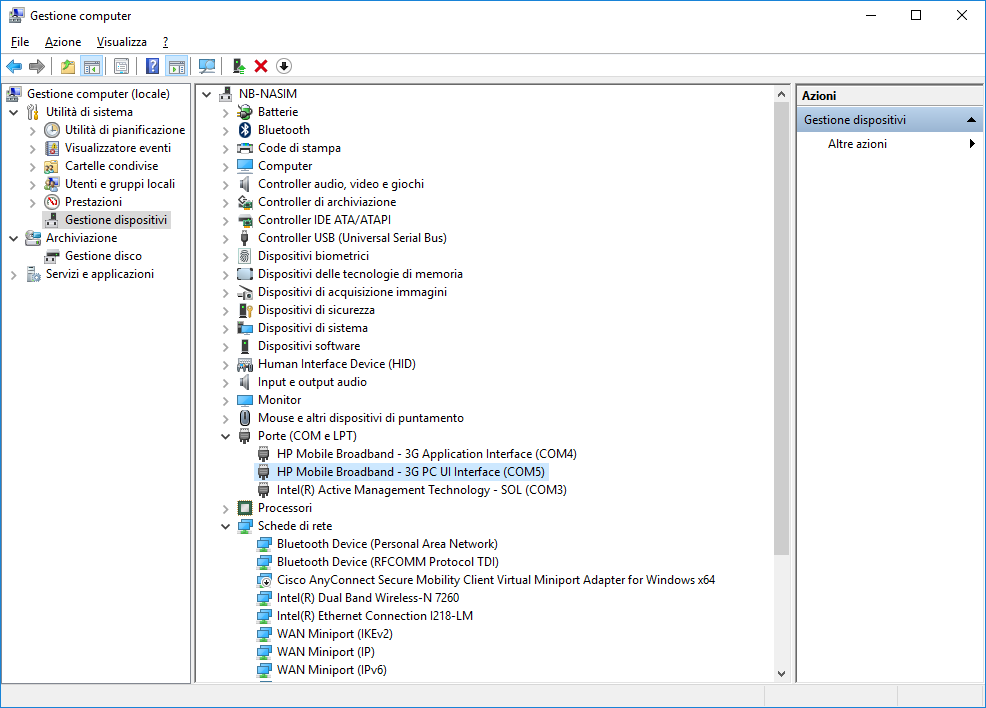
Task: Click the Update driver toolbar icon
Action: (x=238, y=66)
